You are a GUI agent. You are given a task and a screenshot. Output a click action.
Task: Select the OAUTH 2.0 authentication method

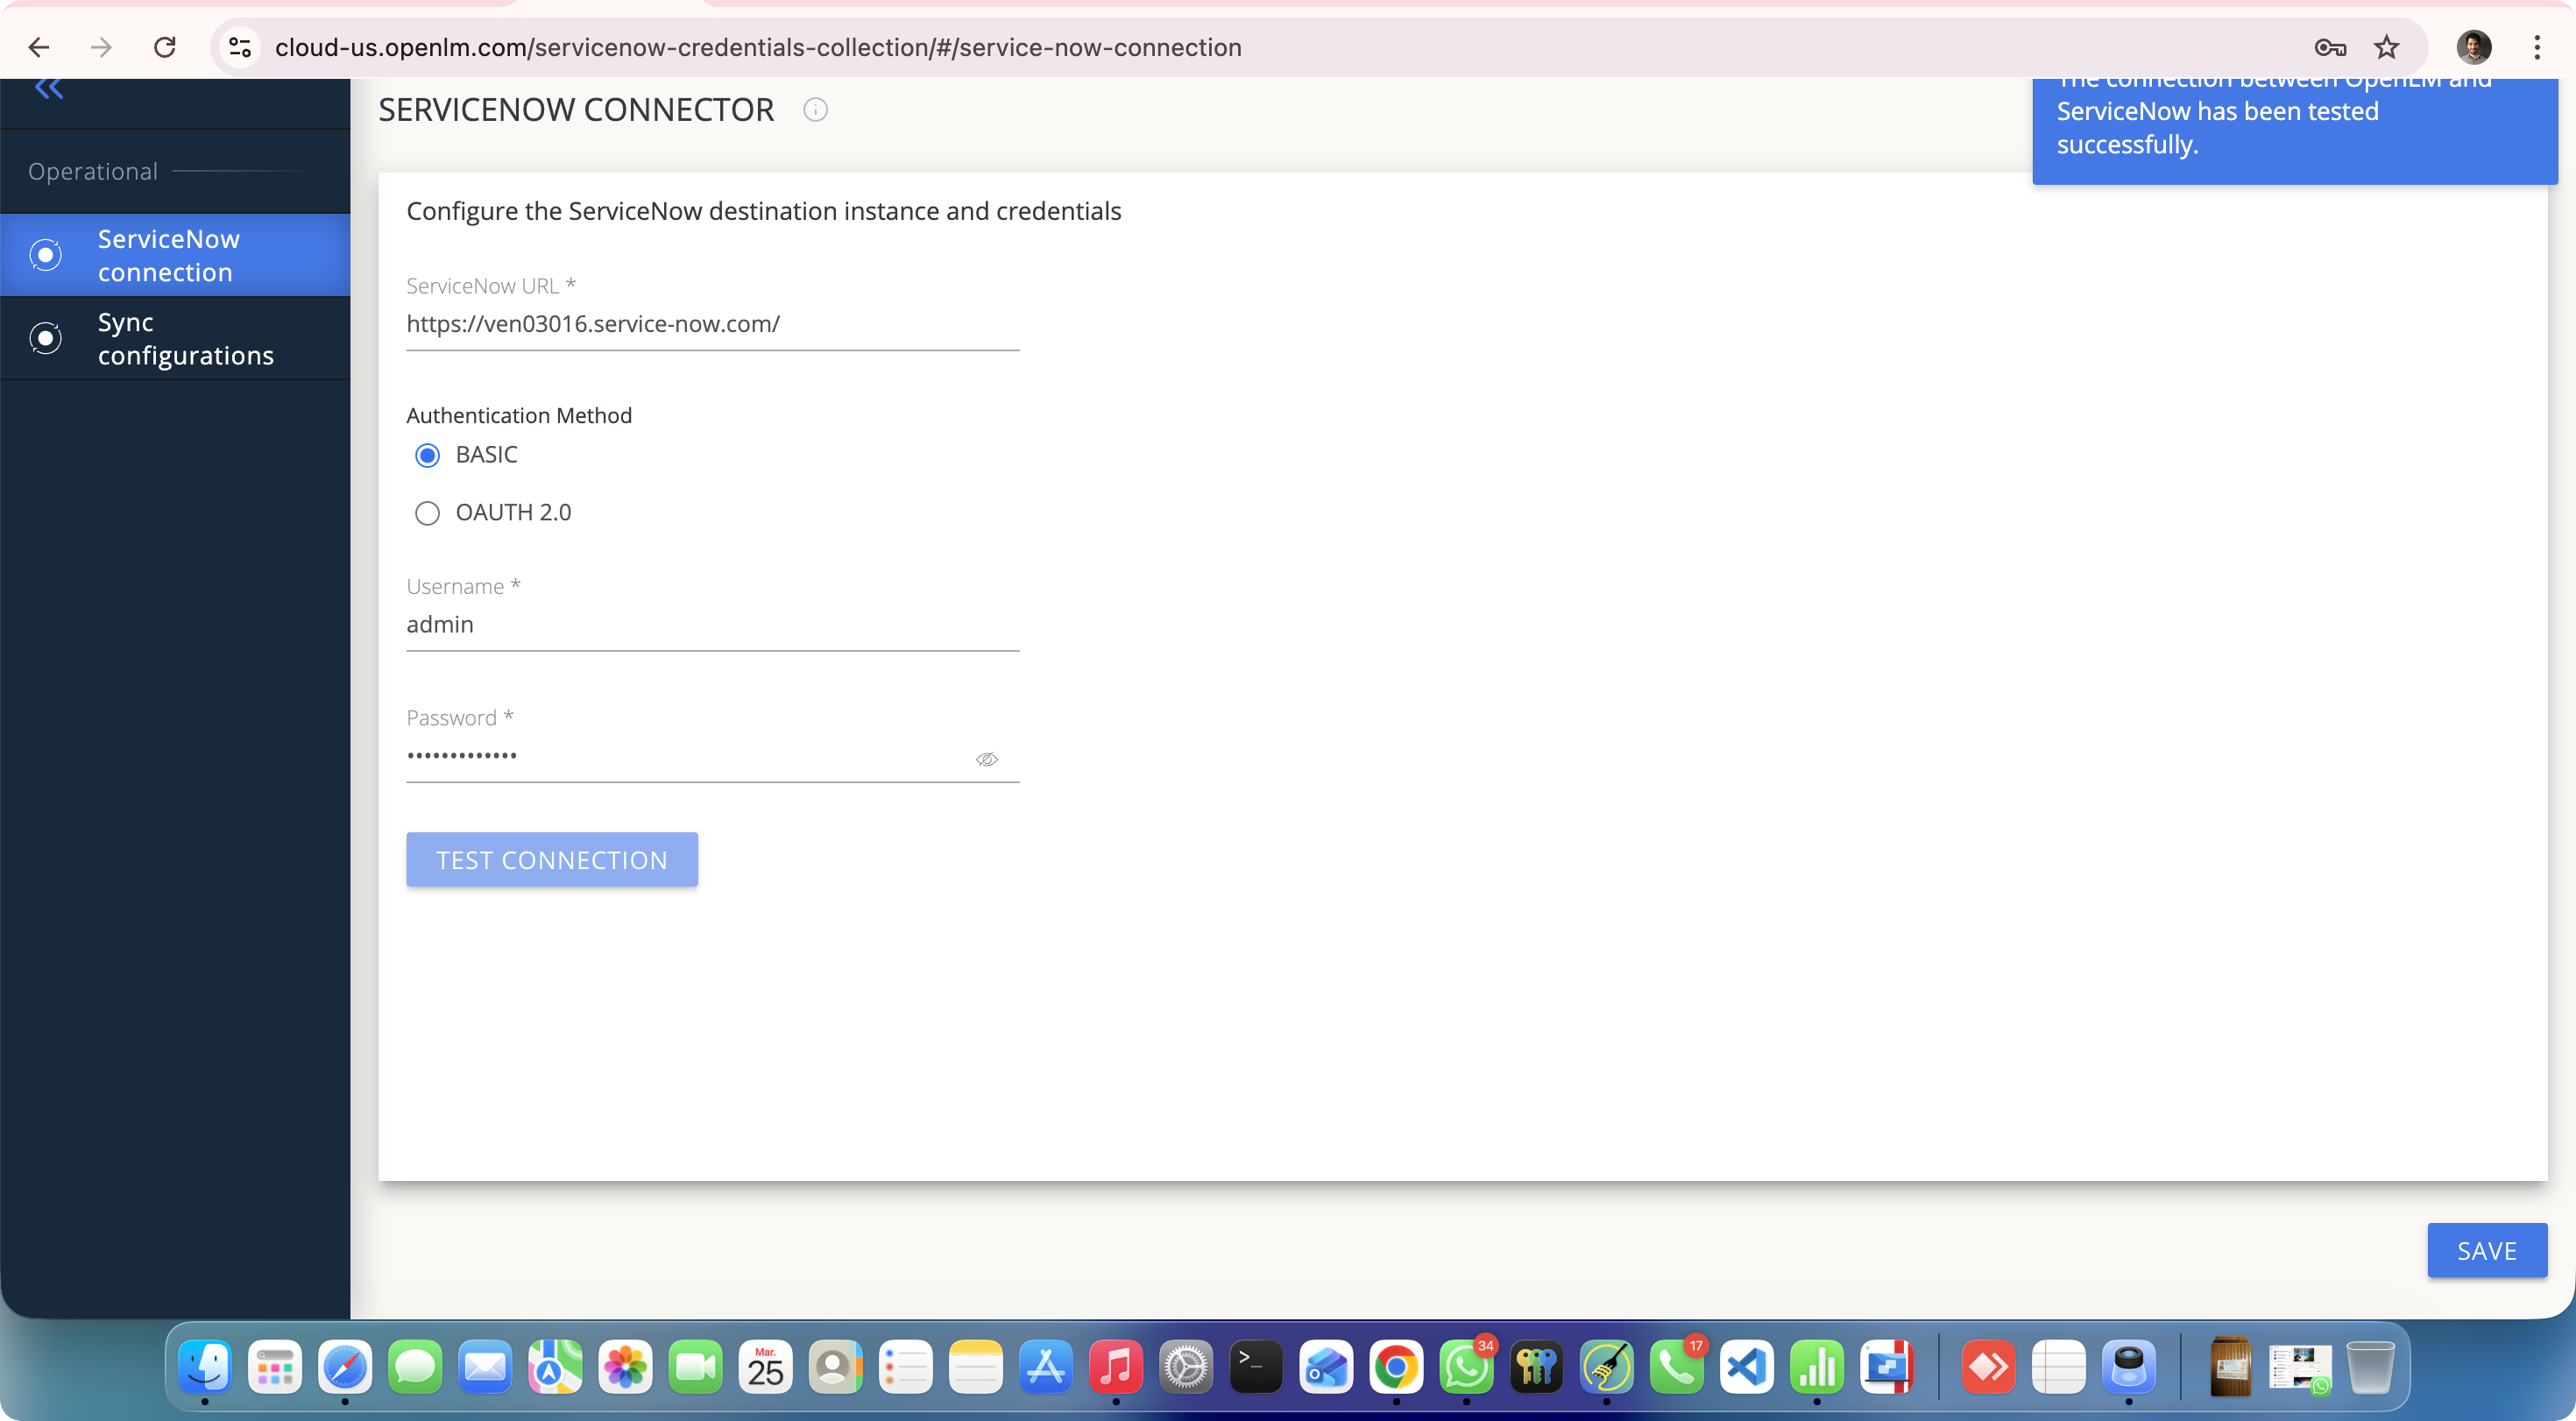click(x=427, y=513)
